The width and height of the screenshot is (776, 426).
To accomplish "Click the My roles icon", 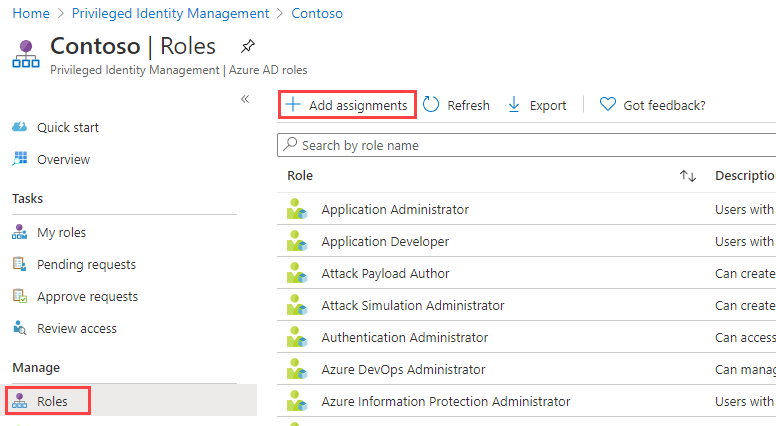I will point(20,232).
